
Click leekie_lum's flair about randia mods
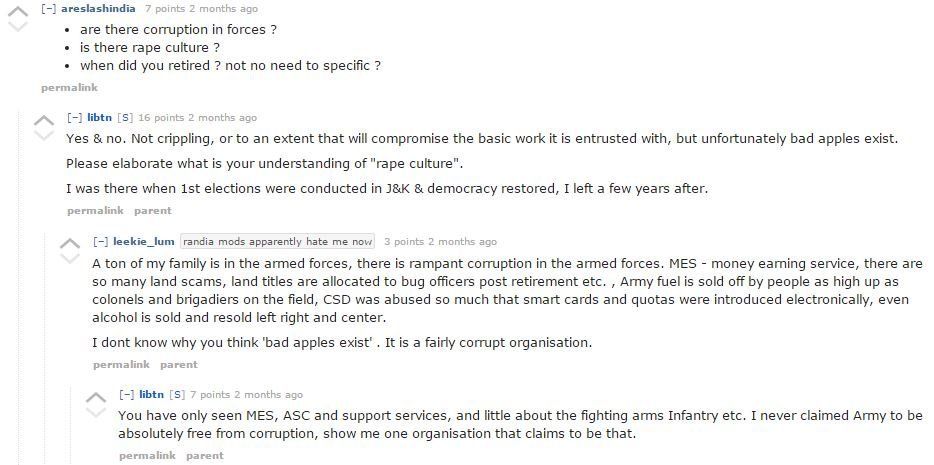(278, 242)
